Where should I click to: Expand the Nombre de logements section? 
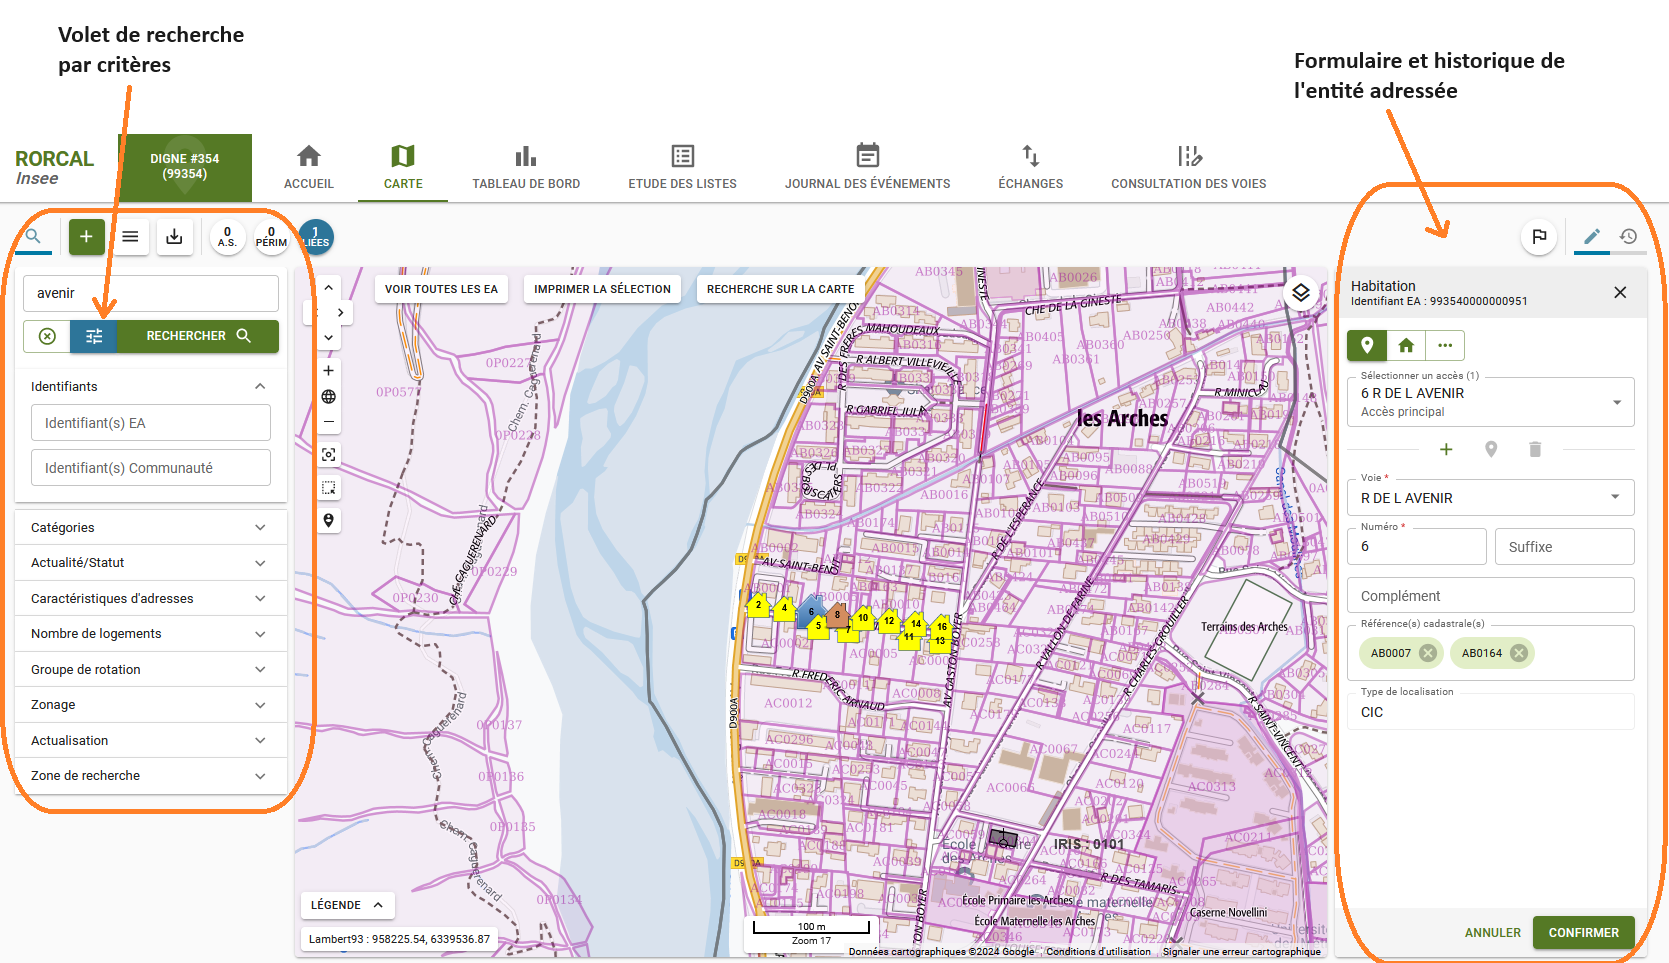pyautogui.click(x=151, y=634)
